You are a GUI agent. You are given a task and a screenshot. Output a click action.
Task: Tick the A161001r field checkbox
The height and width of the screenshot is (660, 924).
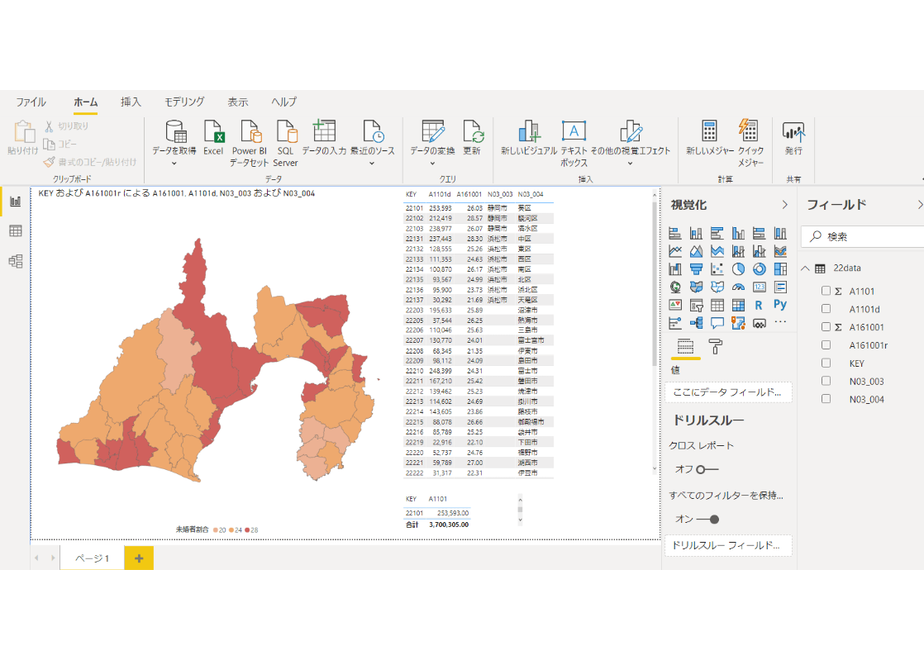pos(826,345)
